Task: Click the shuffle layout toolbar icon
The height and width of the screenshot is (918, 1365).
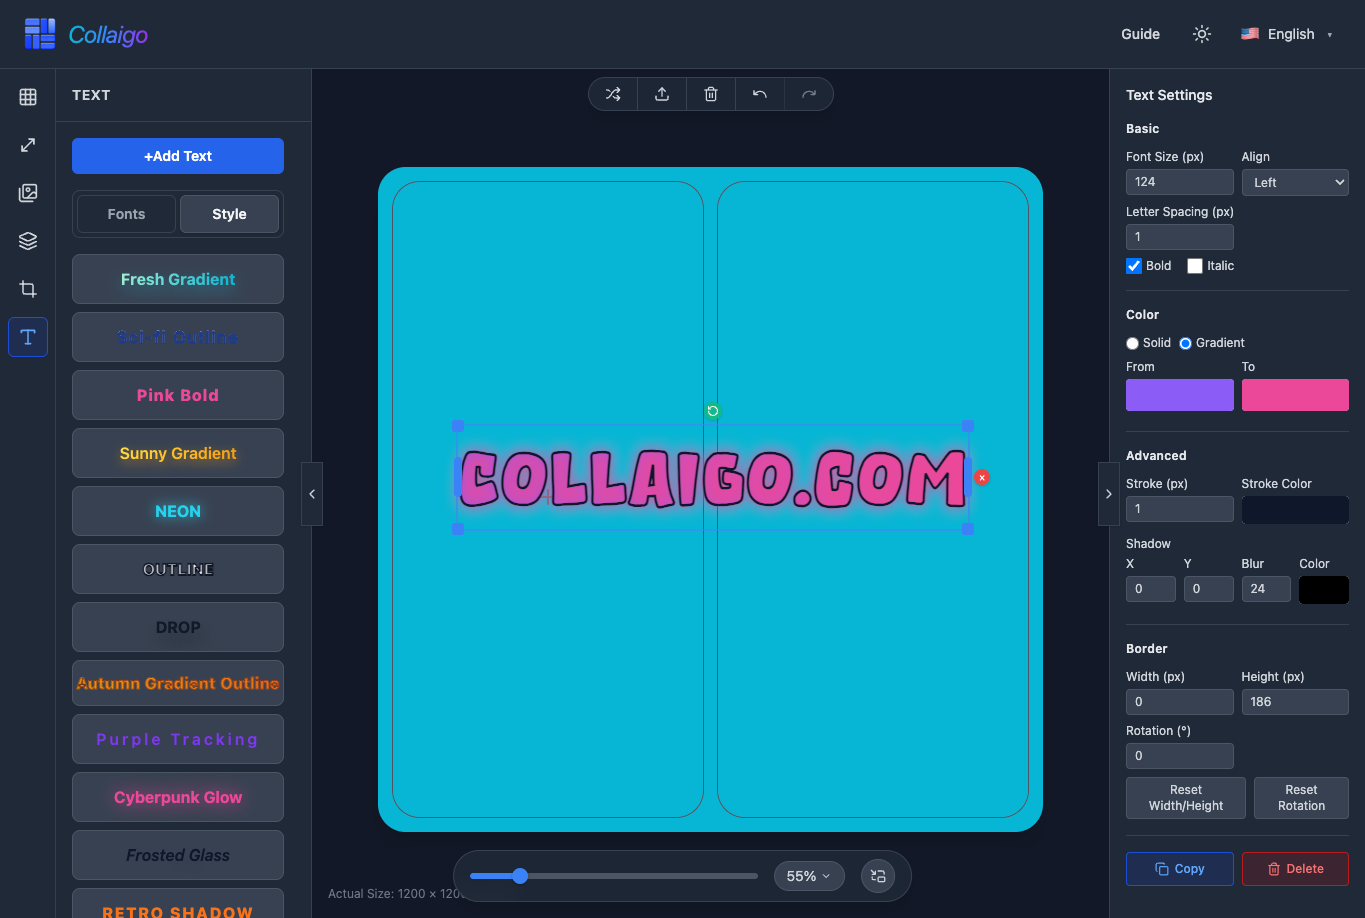Action: (x=613, y=94)
